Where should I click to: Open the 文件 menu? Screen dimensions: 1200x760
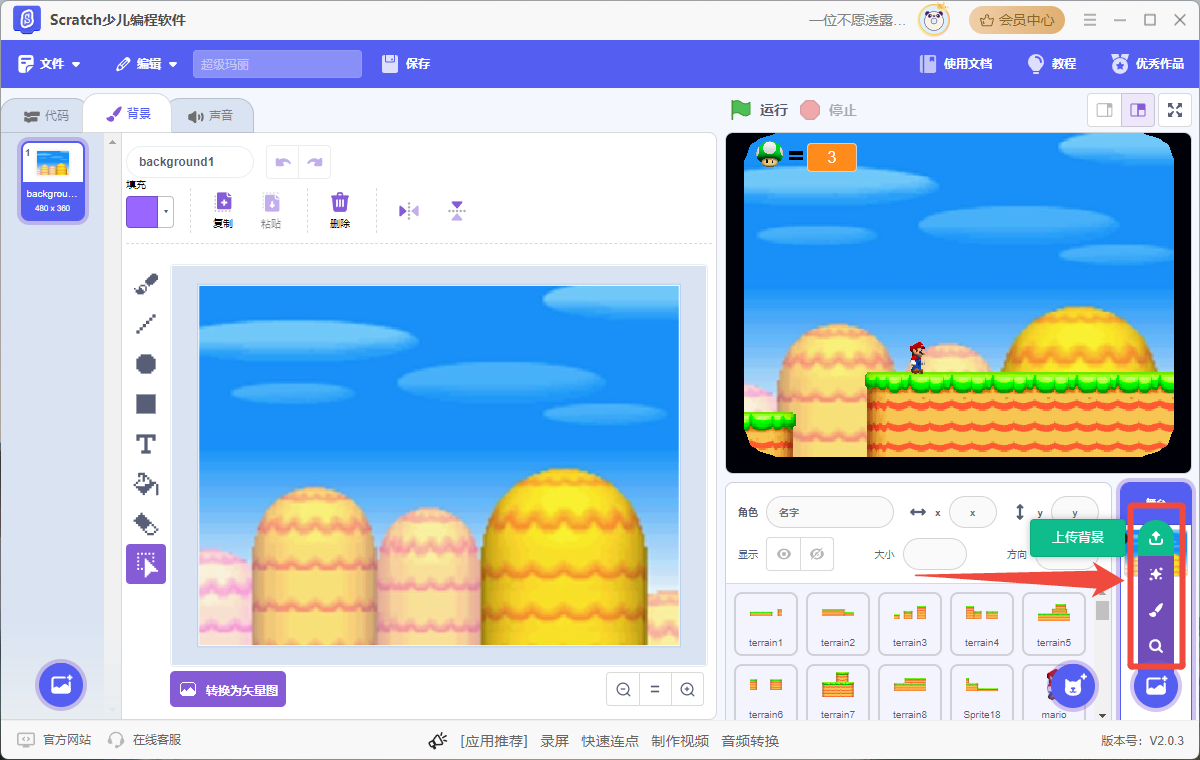(49, 64)
